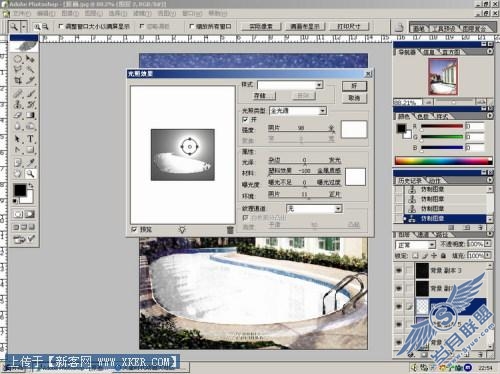Viewport: 500px width, 374px height.
Task: Select the Zoom tool in toolbox
Action: tap(30, 174)
